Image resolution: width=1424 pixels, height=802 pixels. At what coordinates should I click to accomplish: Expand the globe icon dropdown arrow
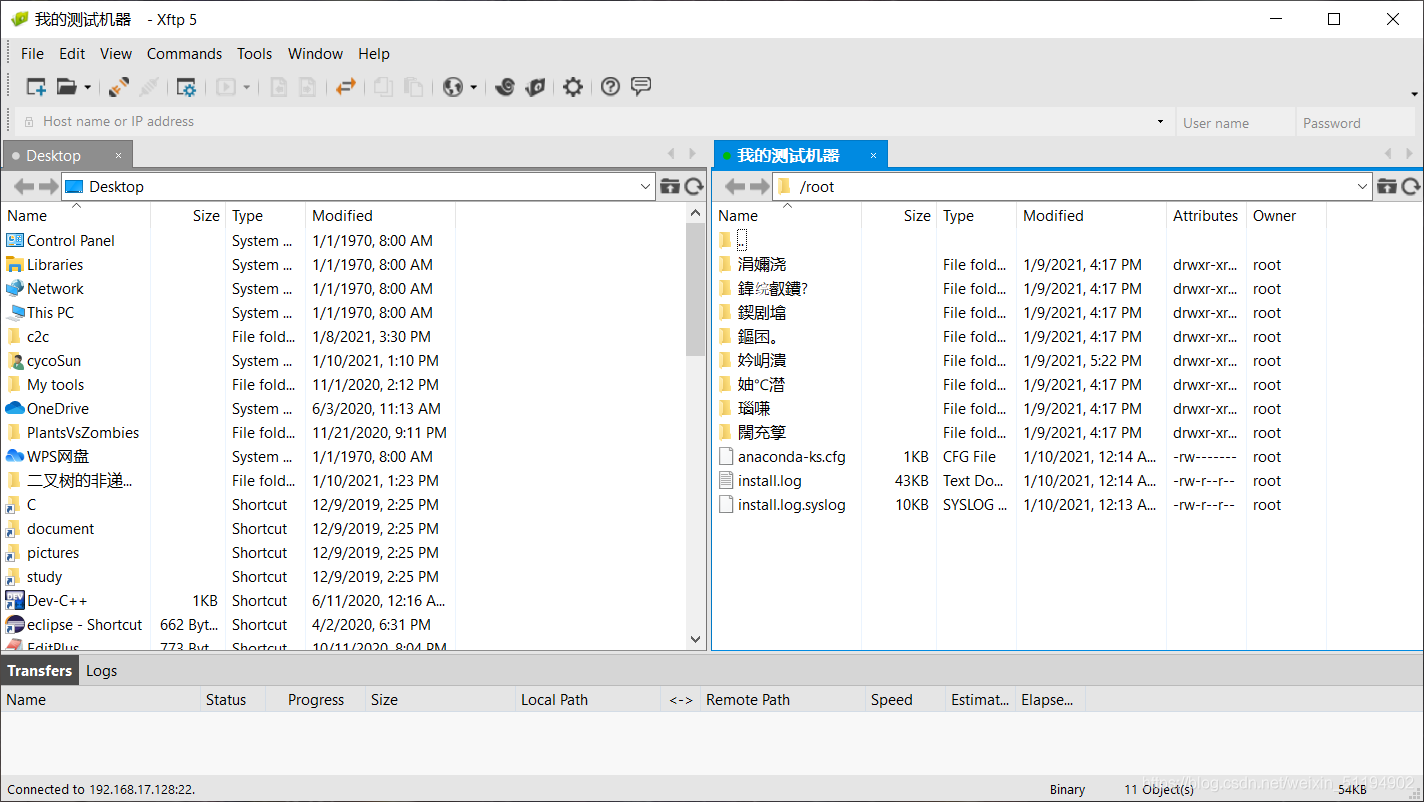coord(473,87)
